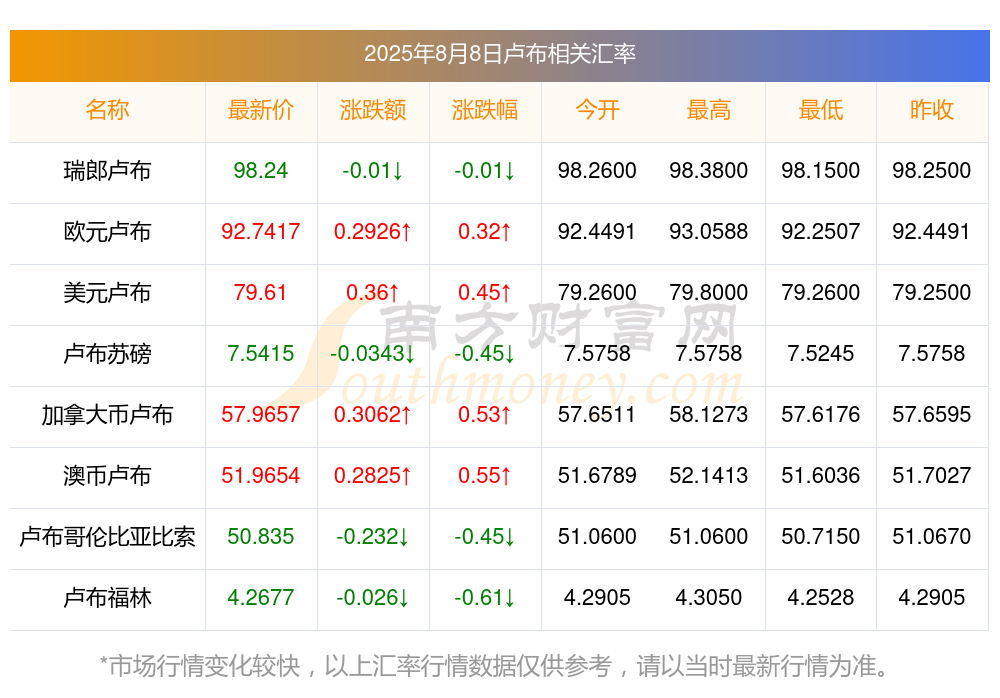
Task: Click change percent -0.61↓
Action: [485, 597]
